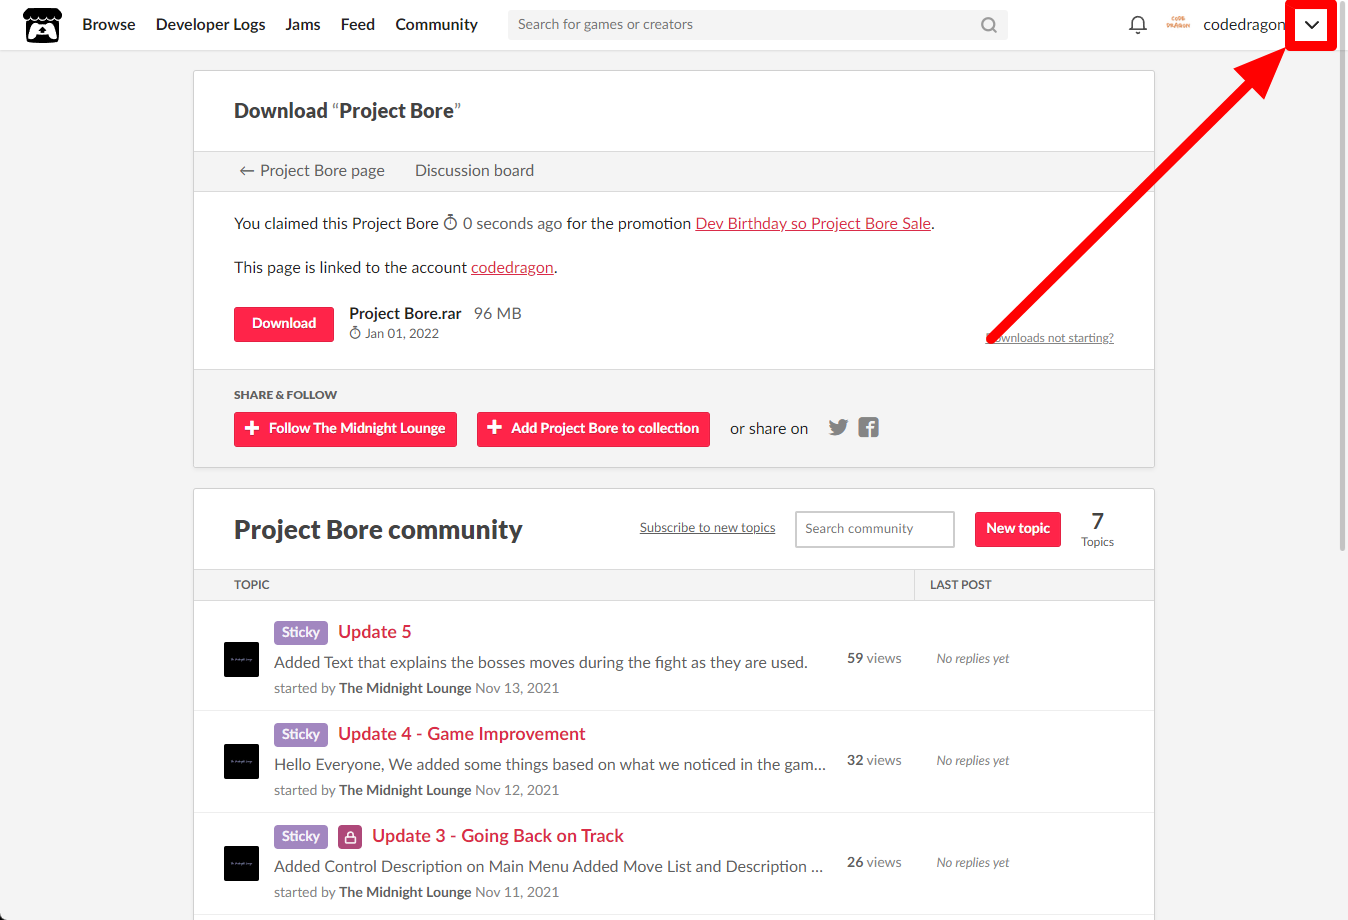Share on Facebook icon
Viewport: 1348px width, 920px height.
tap(869, 428)
